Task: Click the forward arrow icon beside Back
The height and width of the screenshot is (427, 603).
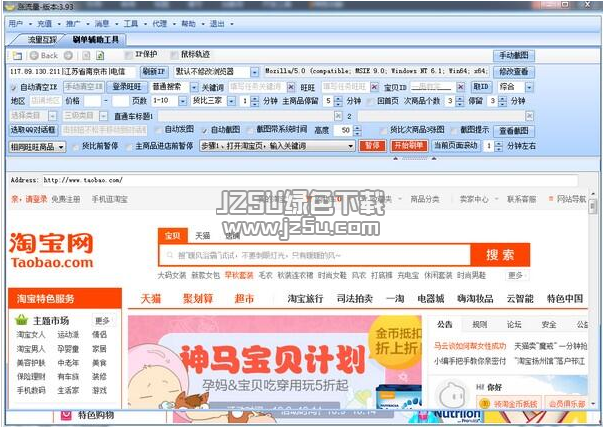Action: (68, 55)
